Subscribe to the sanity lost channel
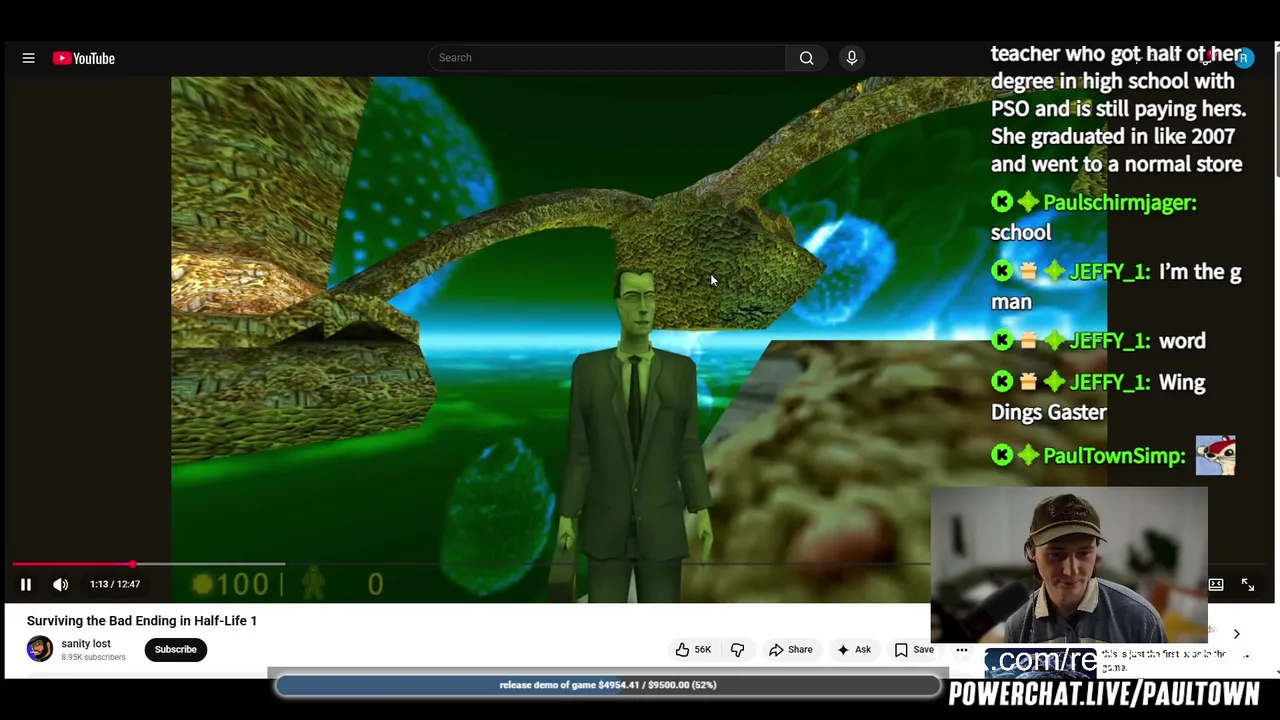This screenshot has width=1280, height=720. tap(175, 650)
